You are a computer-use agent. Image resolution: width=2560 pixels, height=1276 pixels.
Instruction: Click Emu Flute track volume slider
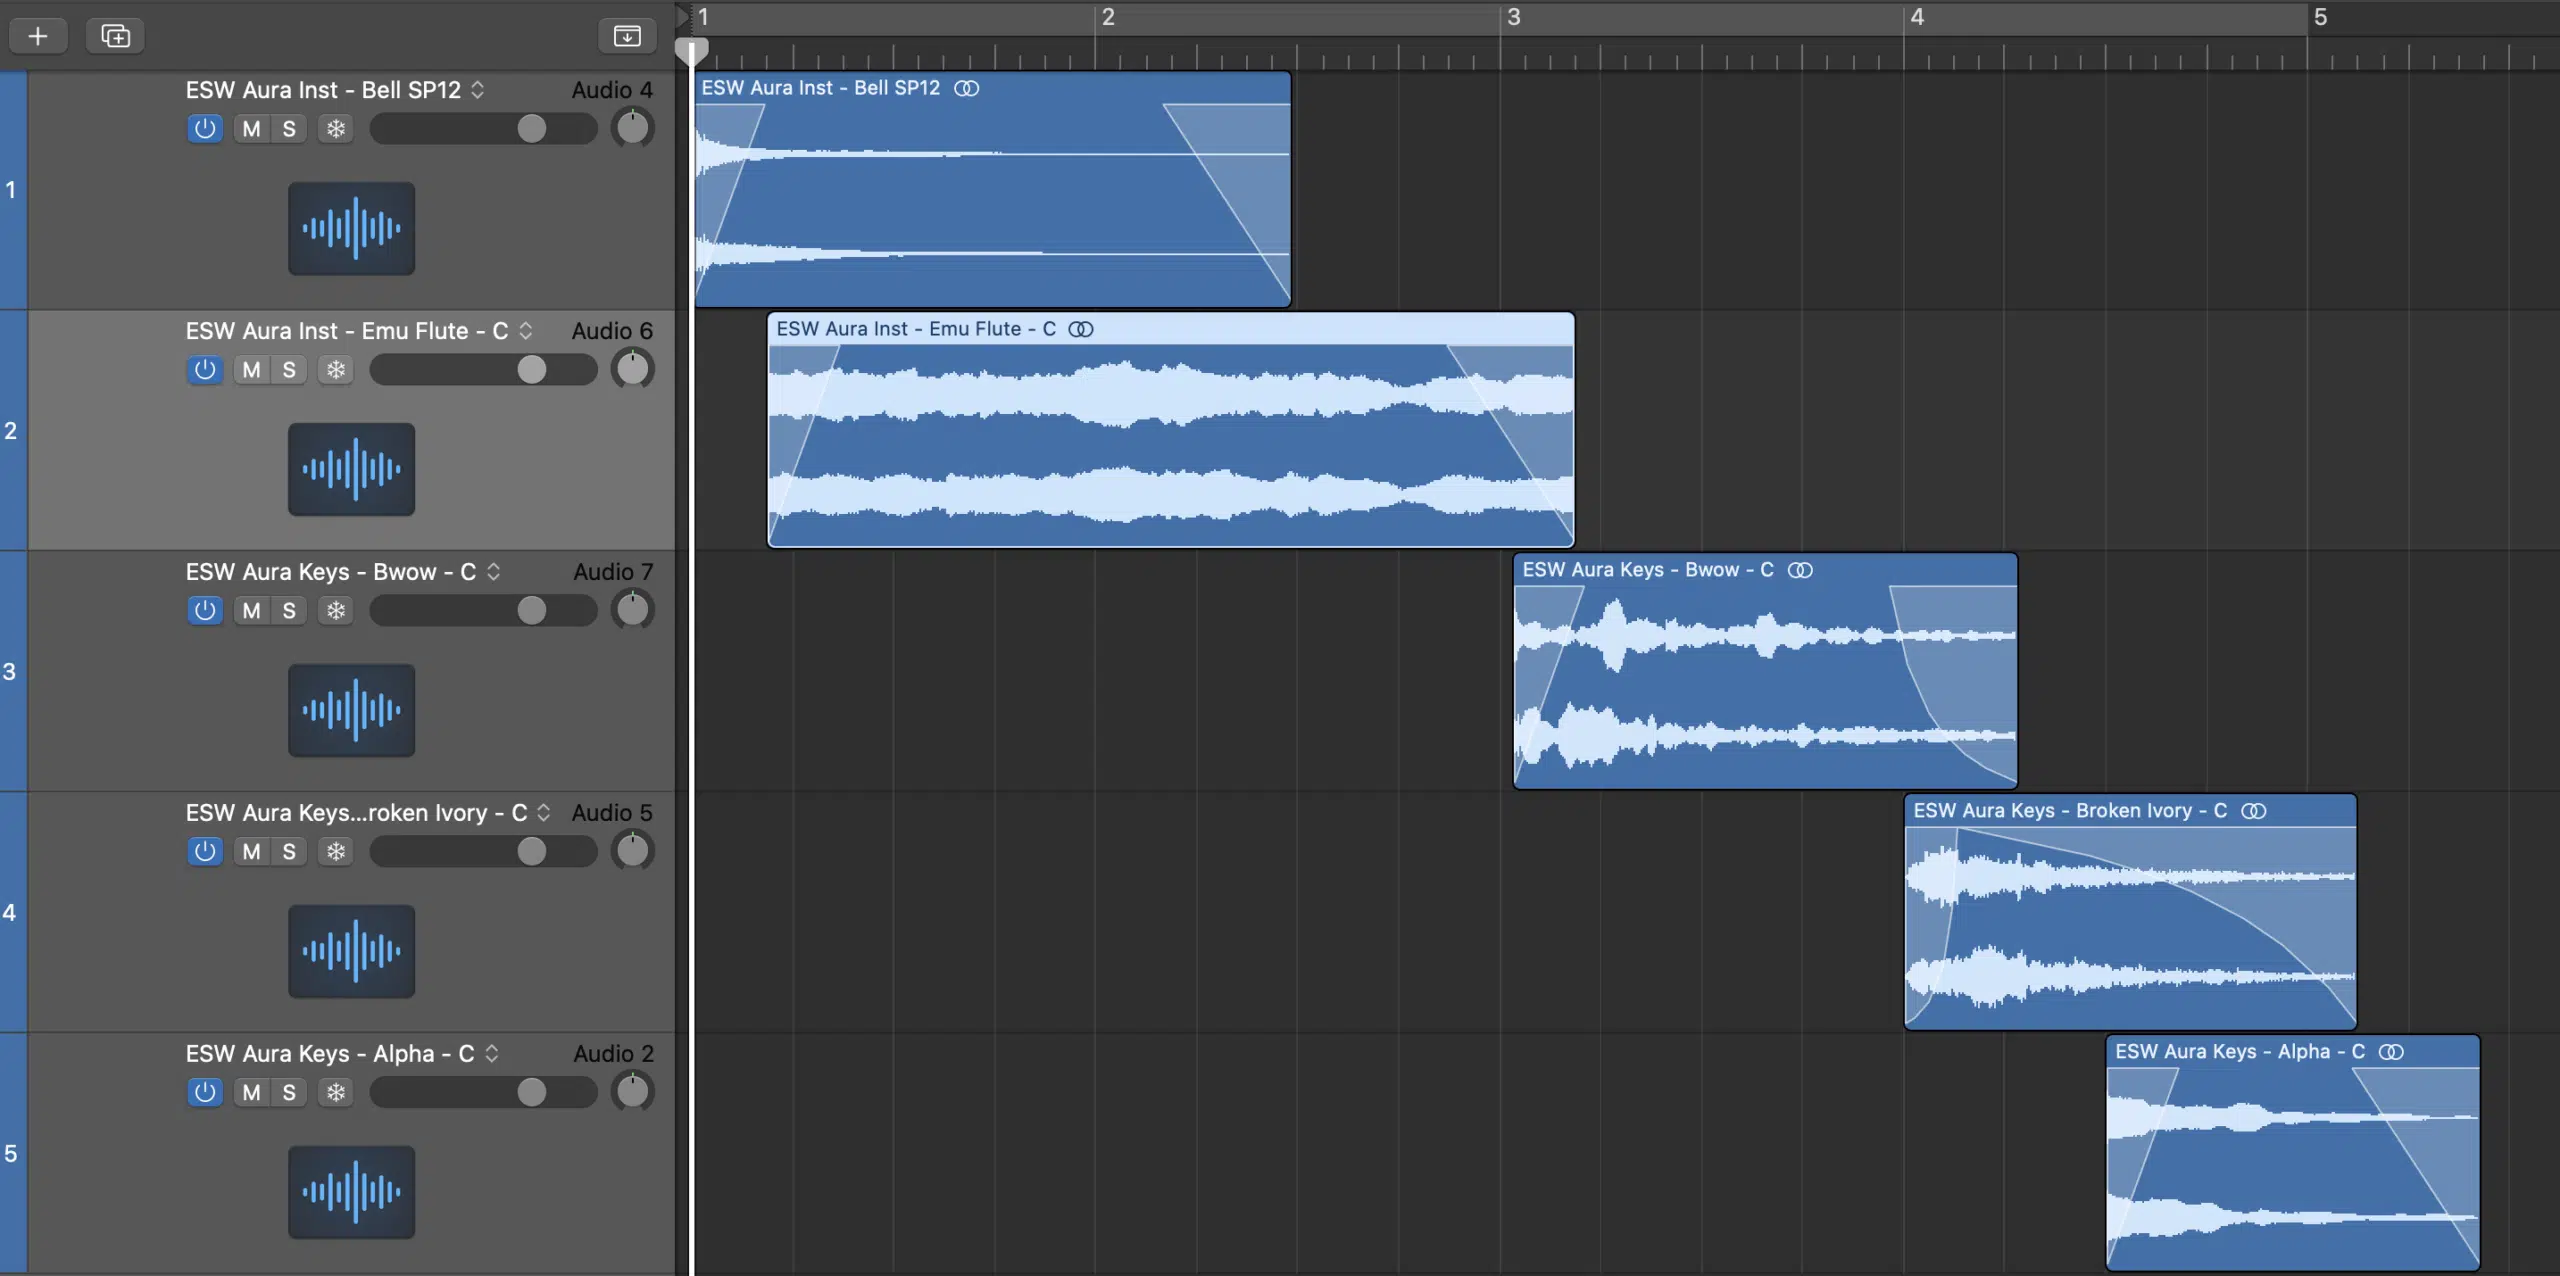coord(483,370)
